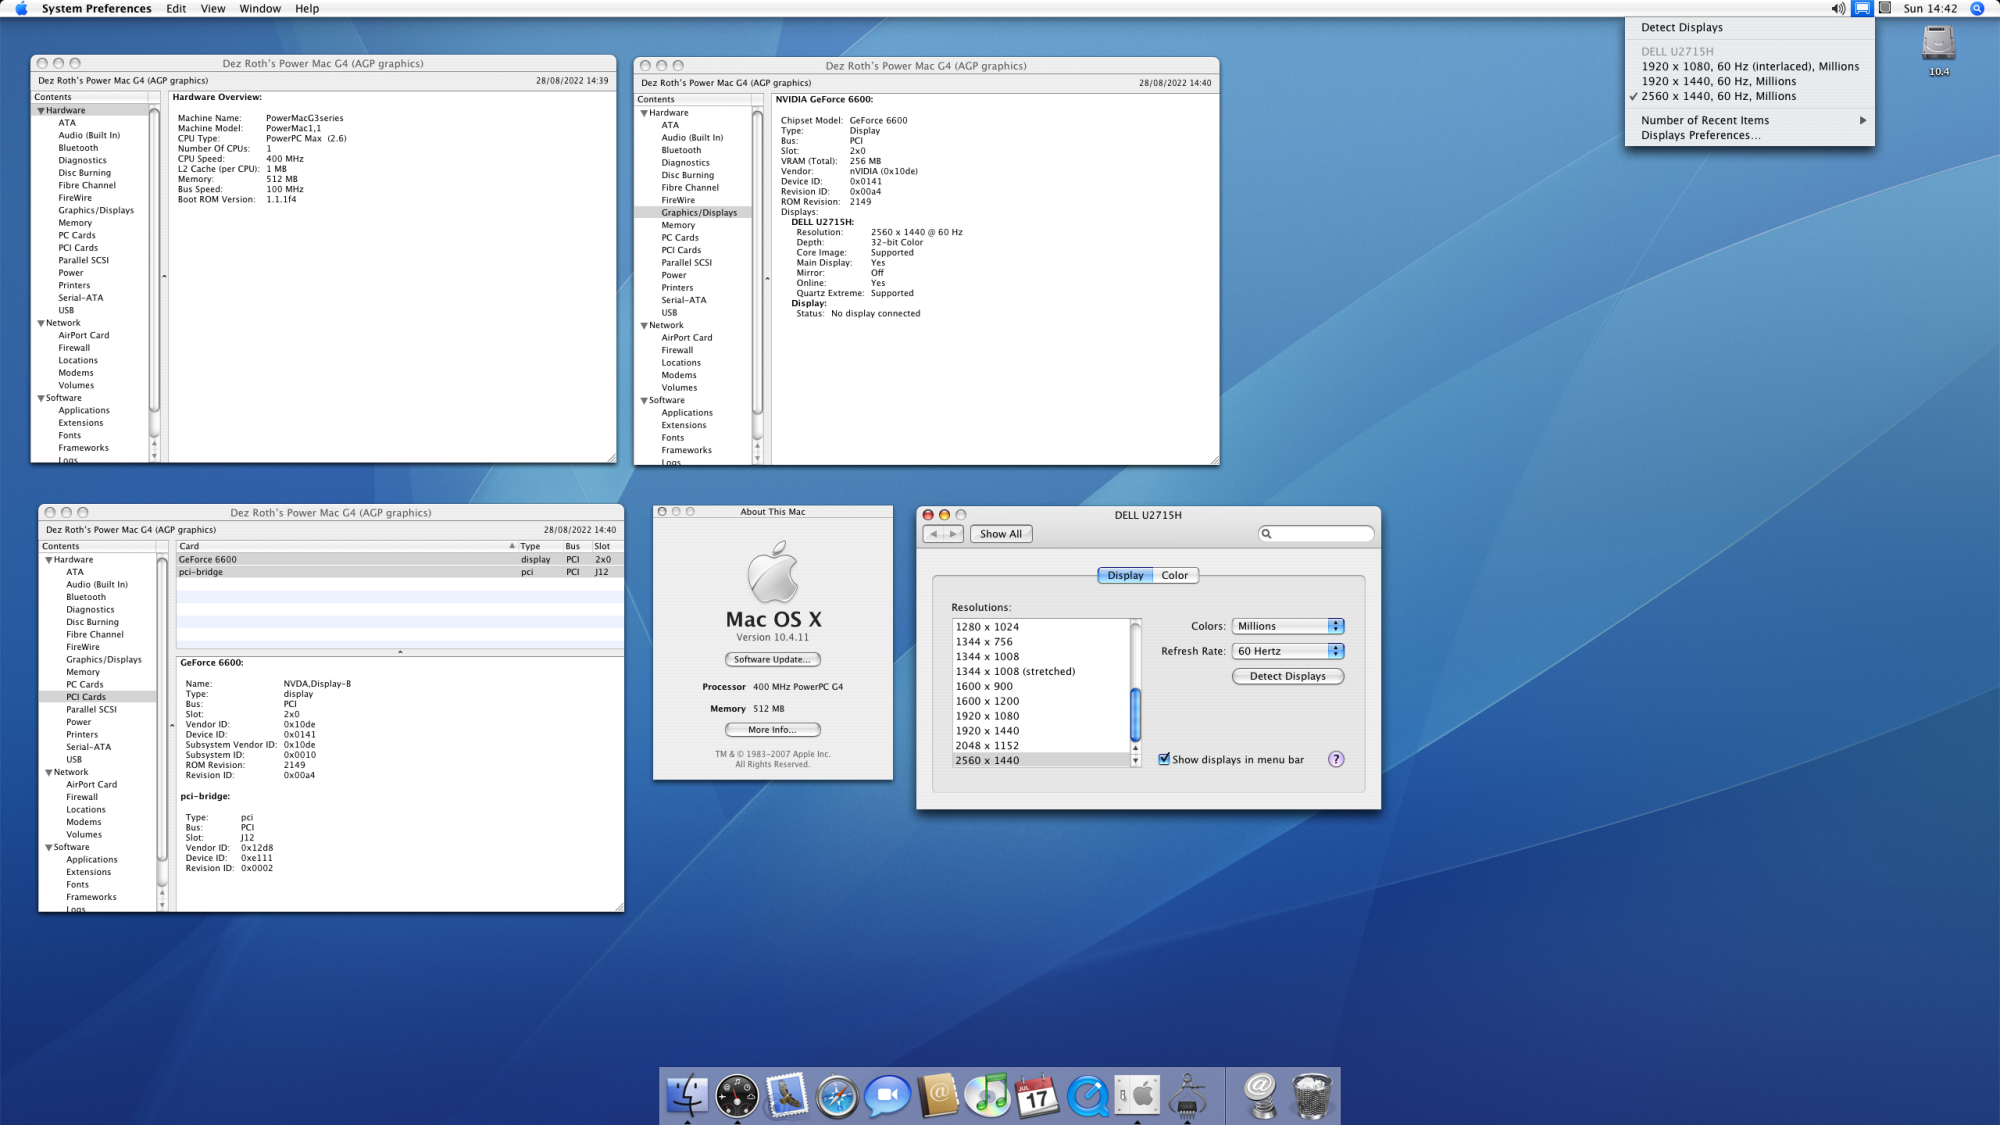The image size is (2000, 1125).
Task: Click the square status icon beside the clock
Action: pyautogui.click(x=1885, y=8)
